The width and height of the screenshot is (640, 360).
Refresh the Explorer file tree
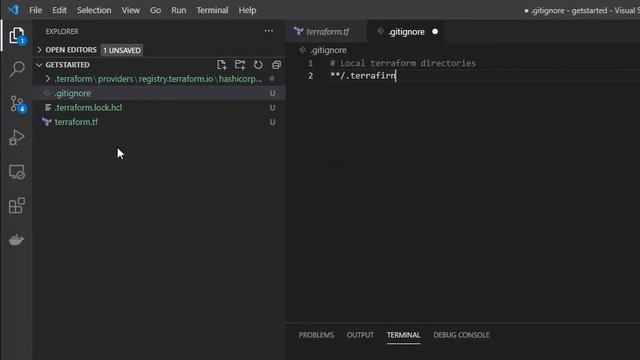coord(258,65)
